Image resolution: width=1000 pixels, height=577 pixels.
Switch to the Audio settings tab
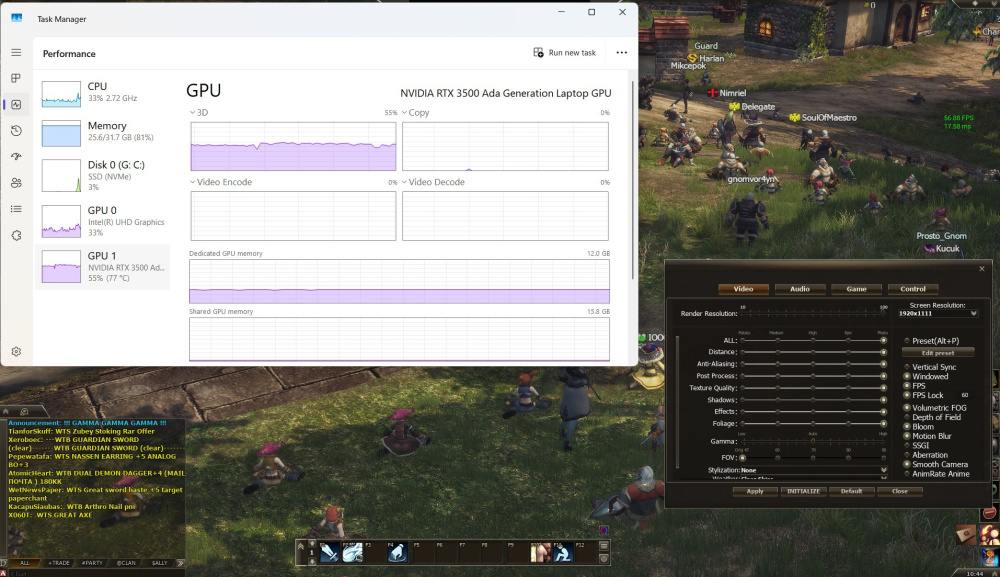800,289
